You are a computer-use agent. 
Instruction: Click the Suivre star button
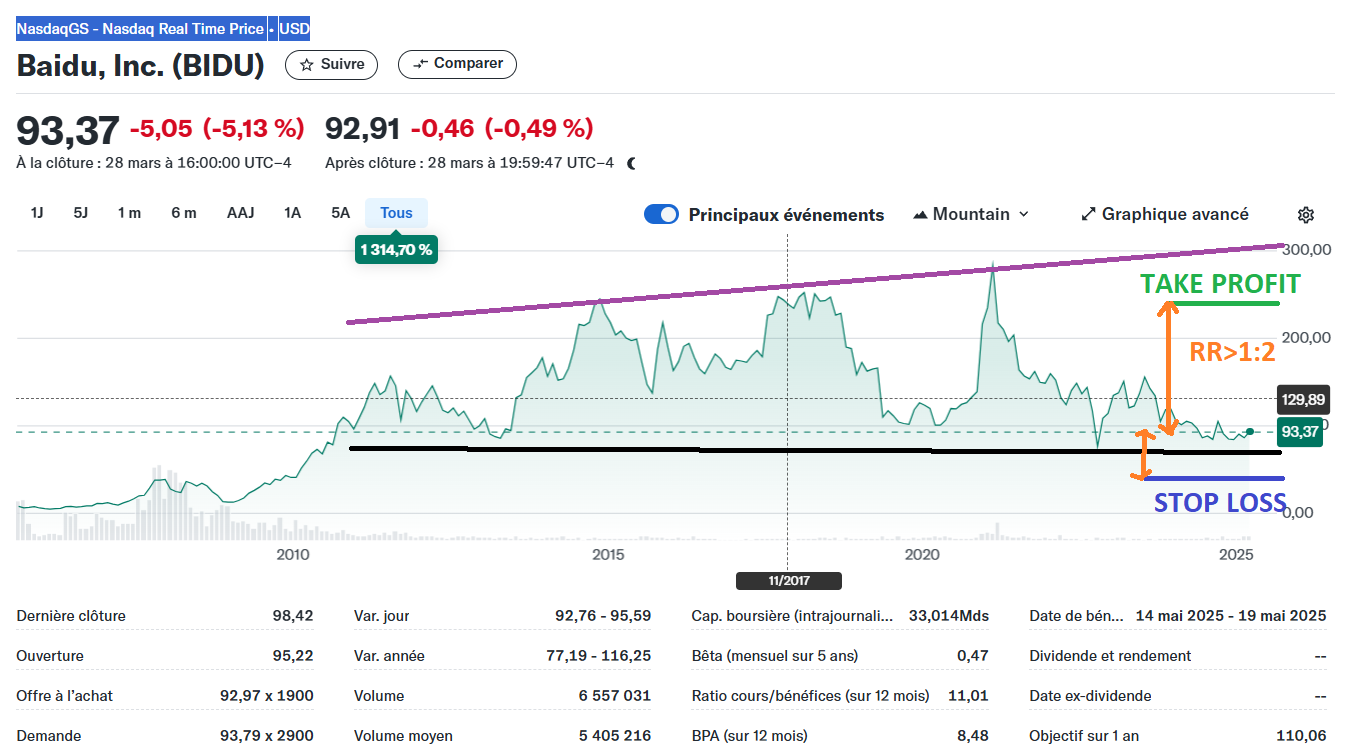(x=332, y=64)
